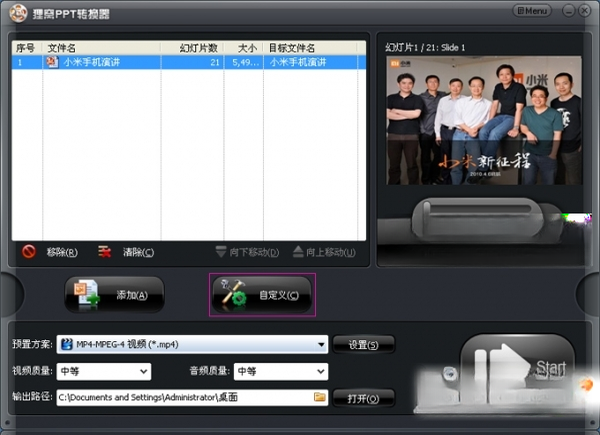
Task: Start the conversion with the Start button
Action: [517, 370]
